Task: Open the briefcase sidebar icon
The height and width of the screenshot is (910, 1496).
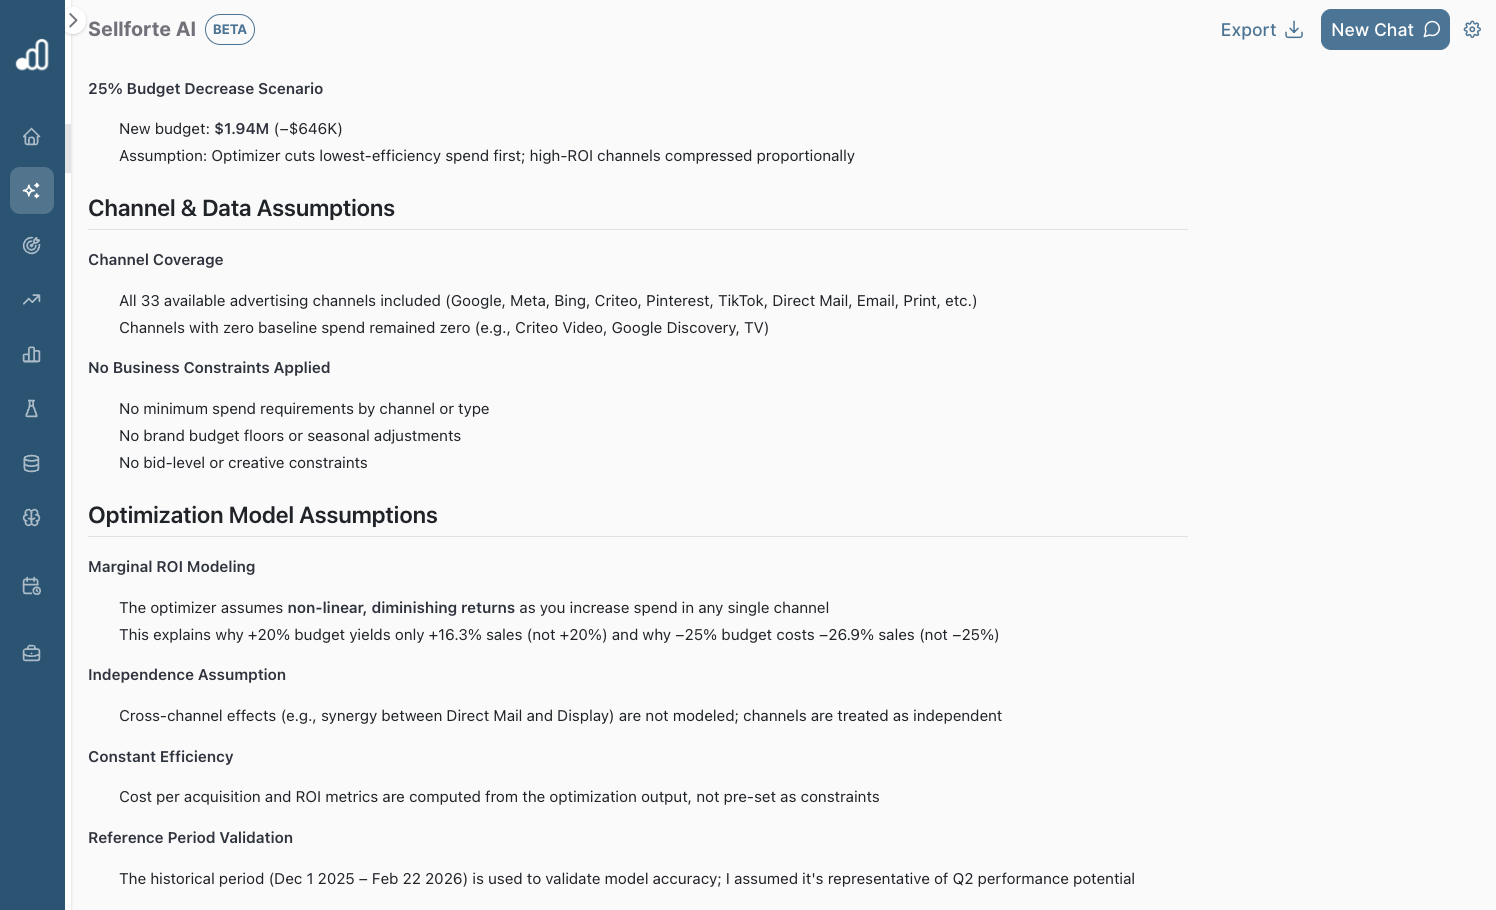Action: click(32, 653)
